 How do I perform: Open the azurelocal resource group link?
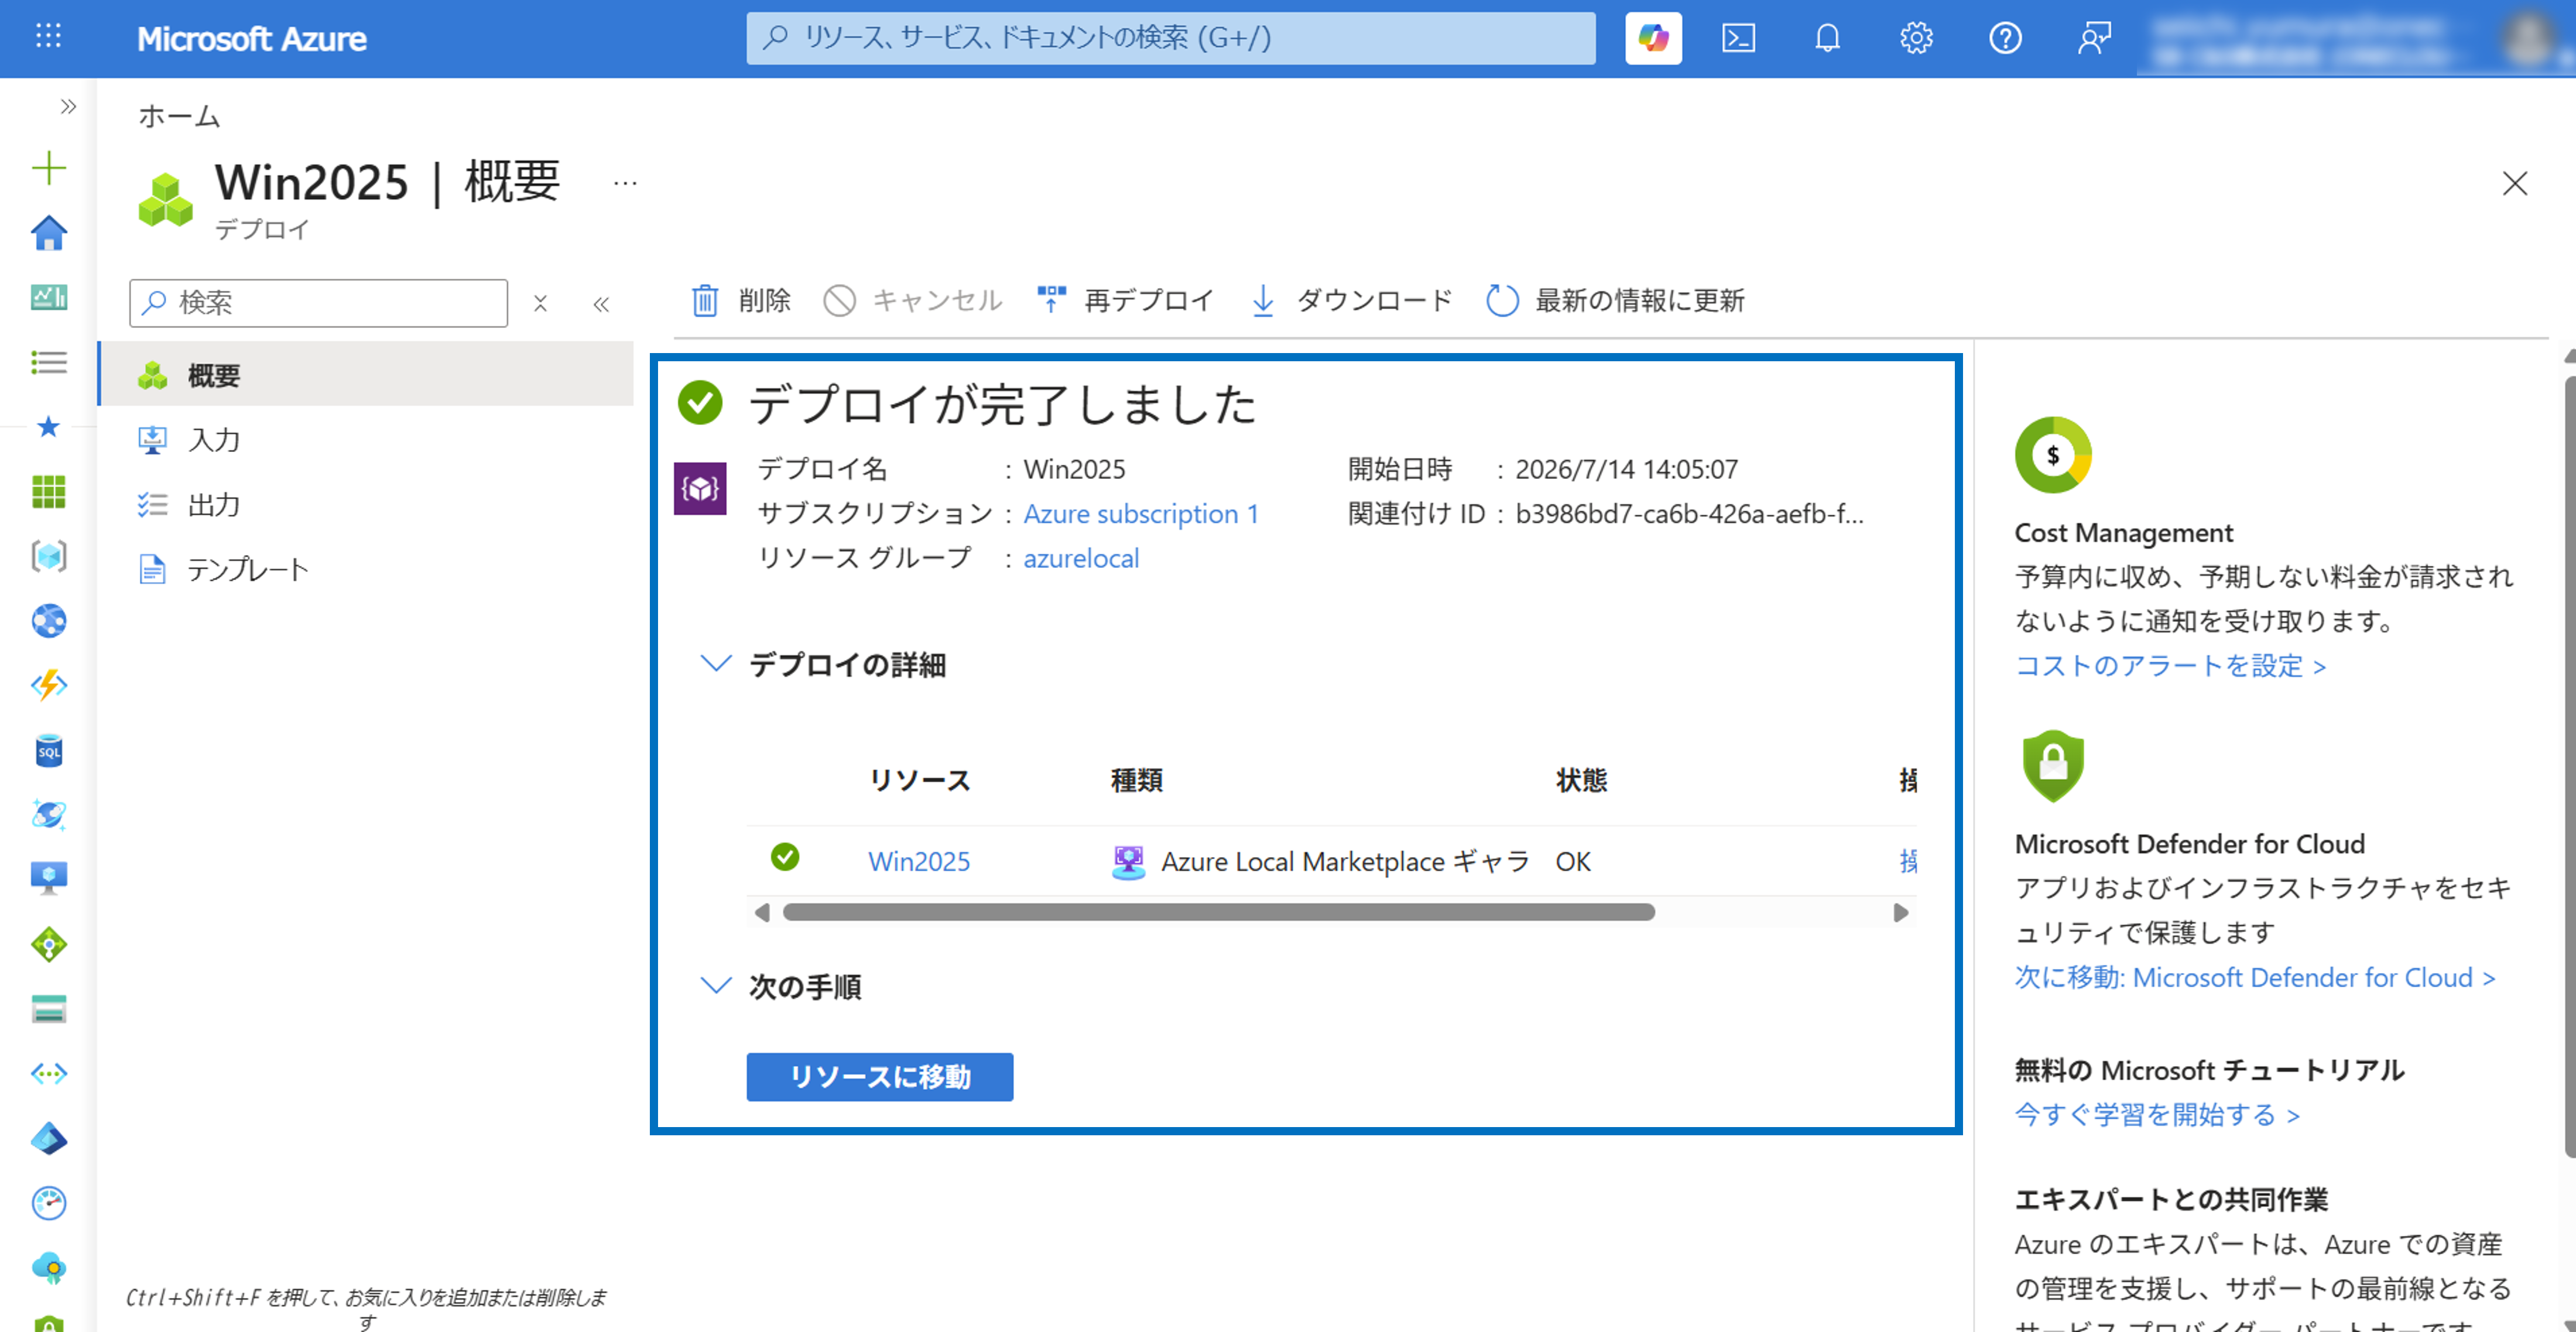tap(1081, 558)
